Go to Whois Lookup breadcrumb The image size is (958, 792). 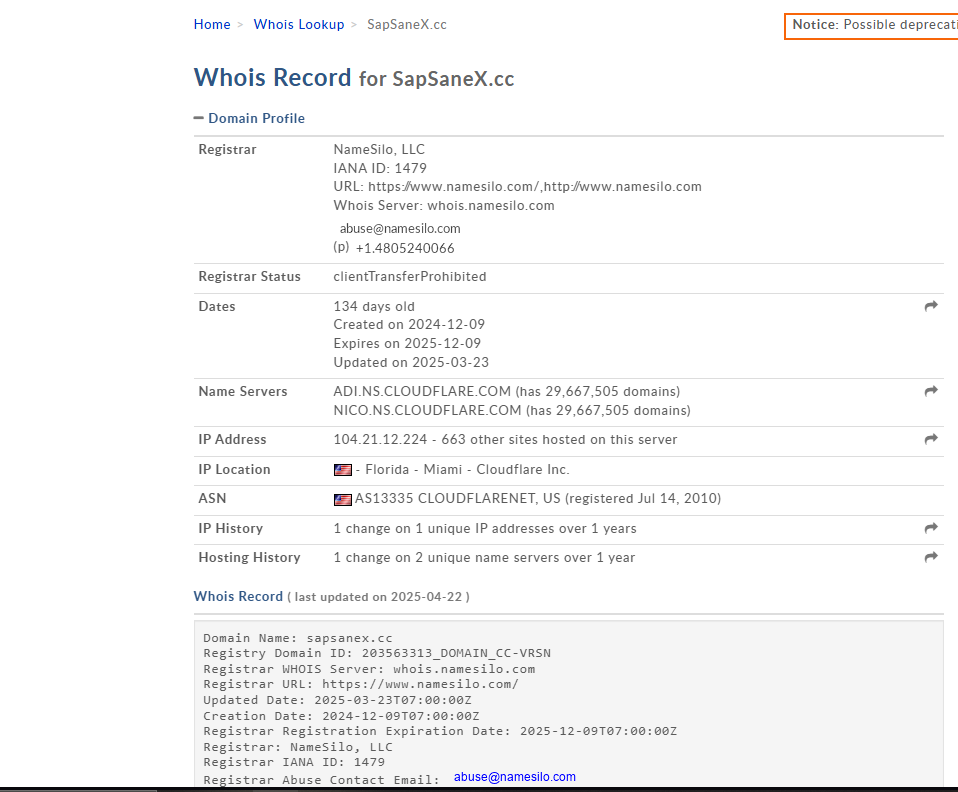pyautogui.click(x=299, y=24)
